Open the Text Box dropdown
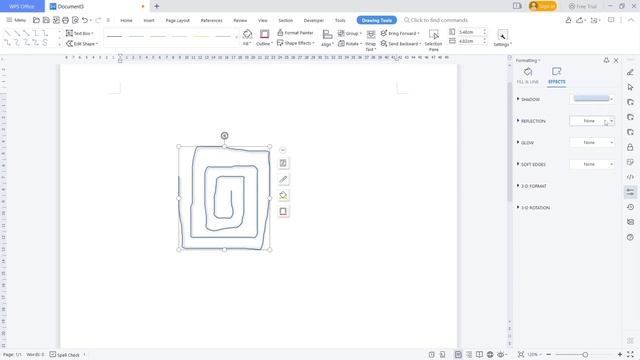The width and height of the screenshot is (640, 360). coord(80,33)
